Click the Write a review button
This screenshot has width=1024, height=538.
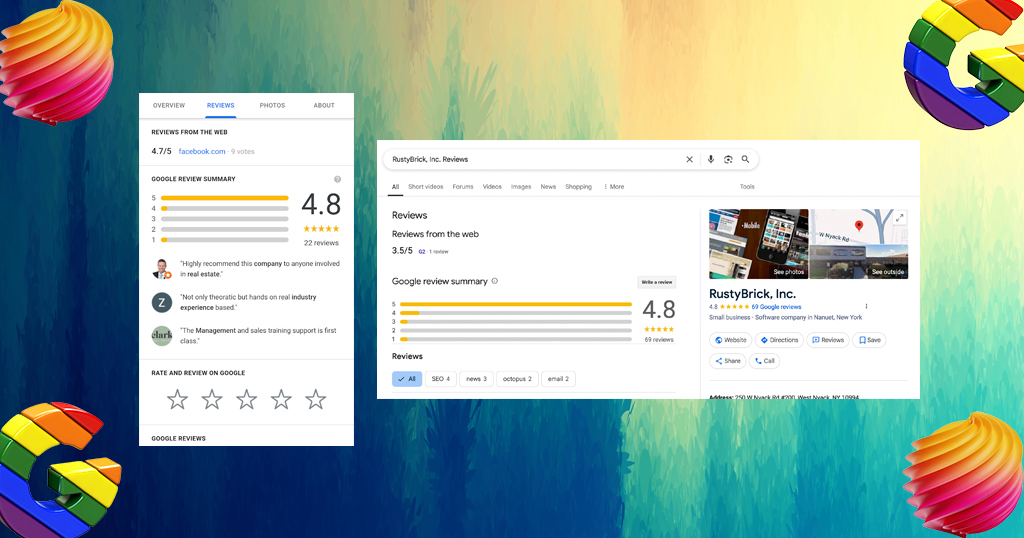point(656,282)
